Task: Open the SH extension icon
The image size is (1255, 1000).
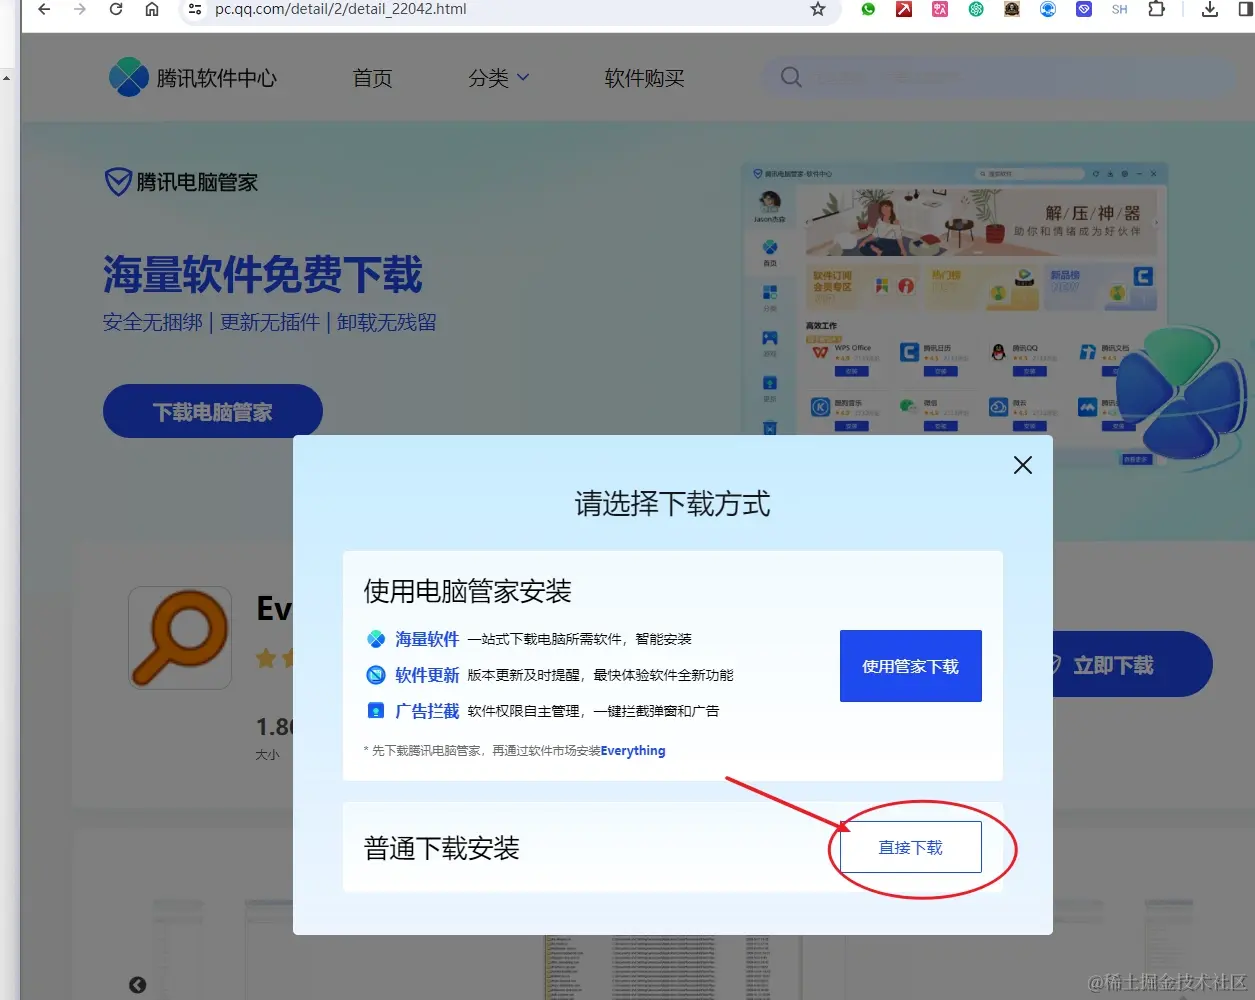Action: click(x=1120, y=9)
